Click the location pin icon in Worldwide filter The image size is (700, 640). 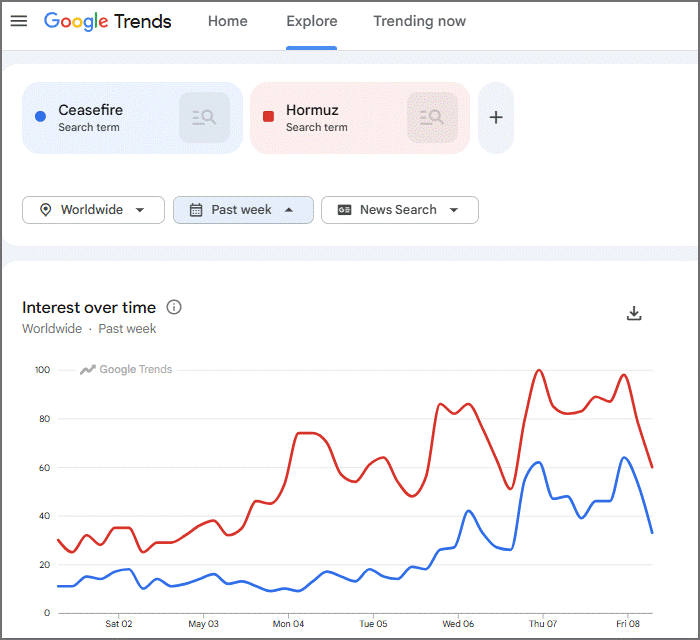pyautogui.click(x=46, y=210)
